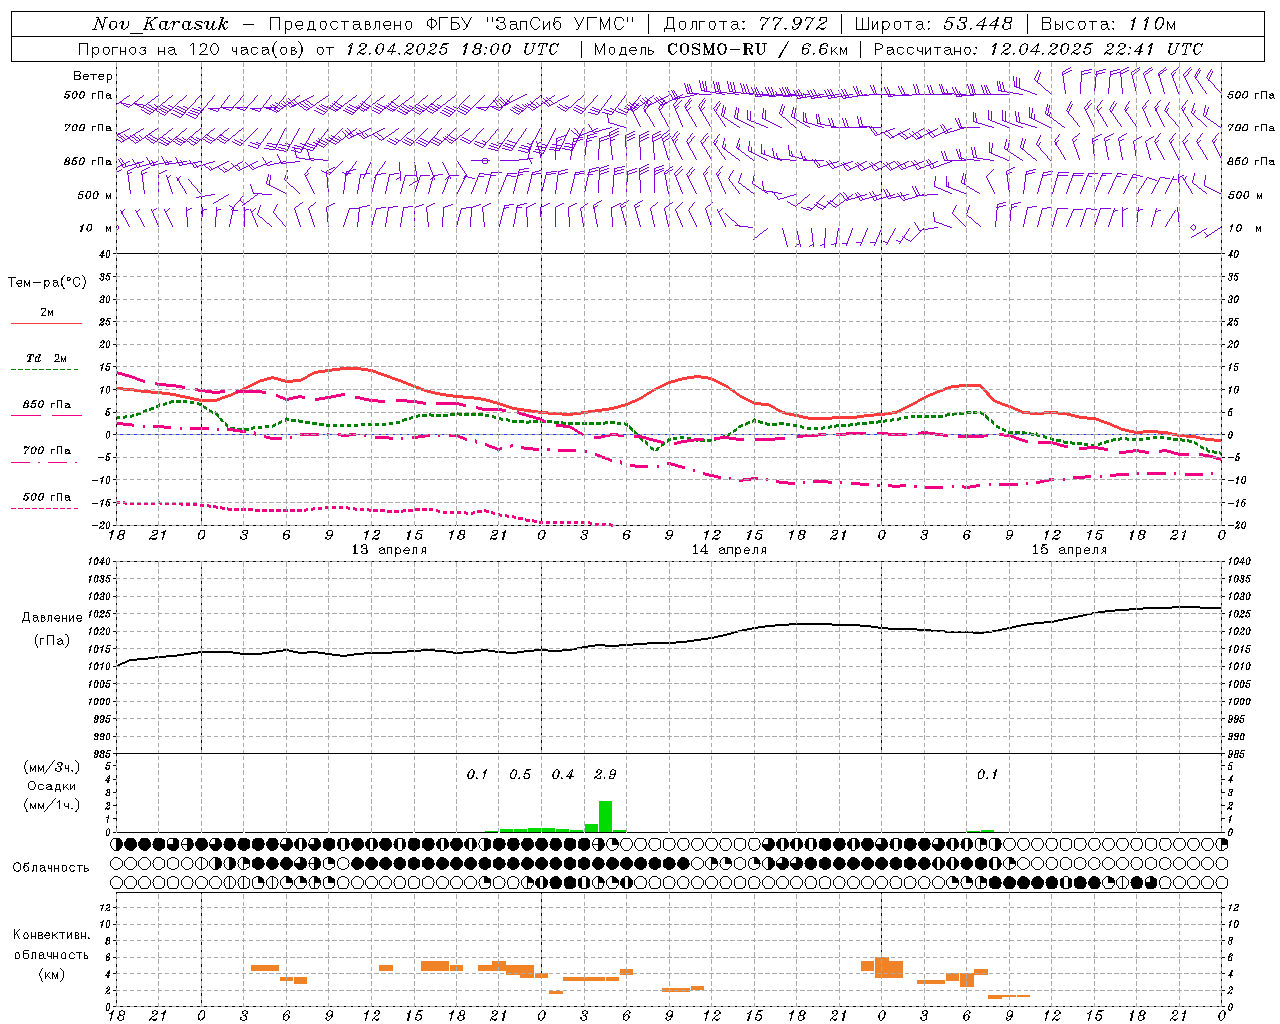Click the (км) unit label
This screenshot has width=1280, height=1024.
click(x=52, y=974)
